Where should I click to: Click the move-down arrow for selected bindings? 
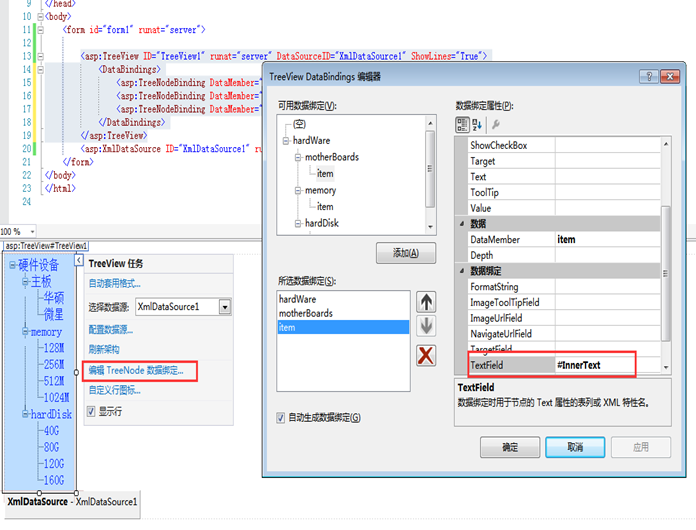coord(425,326)
